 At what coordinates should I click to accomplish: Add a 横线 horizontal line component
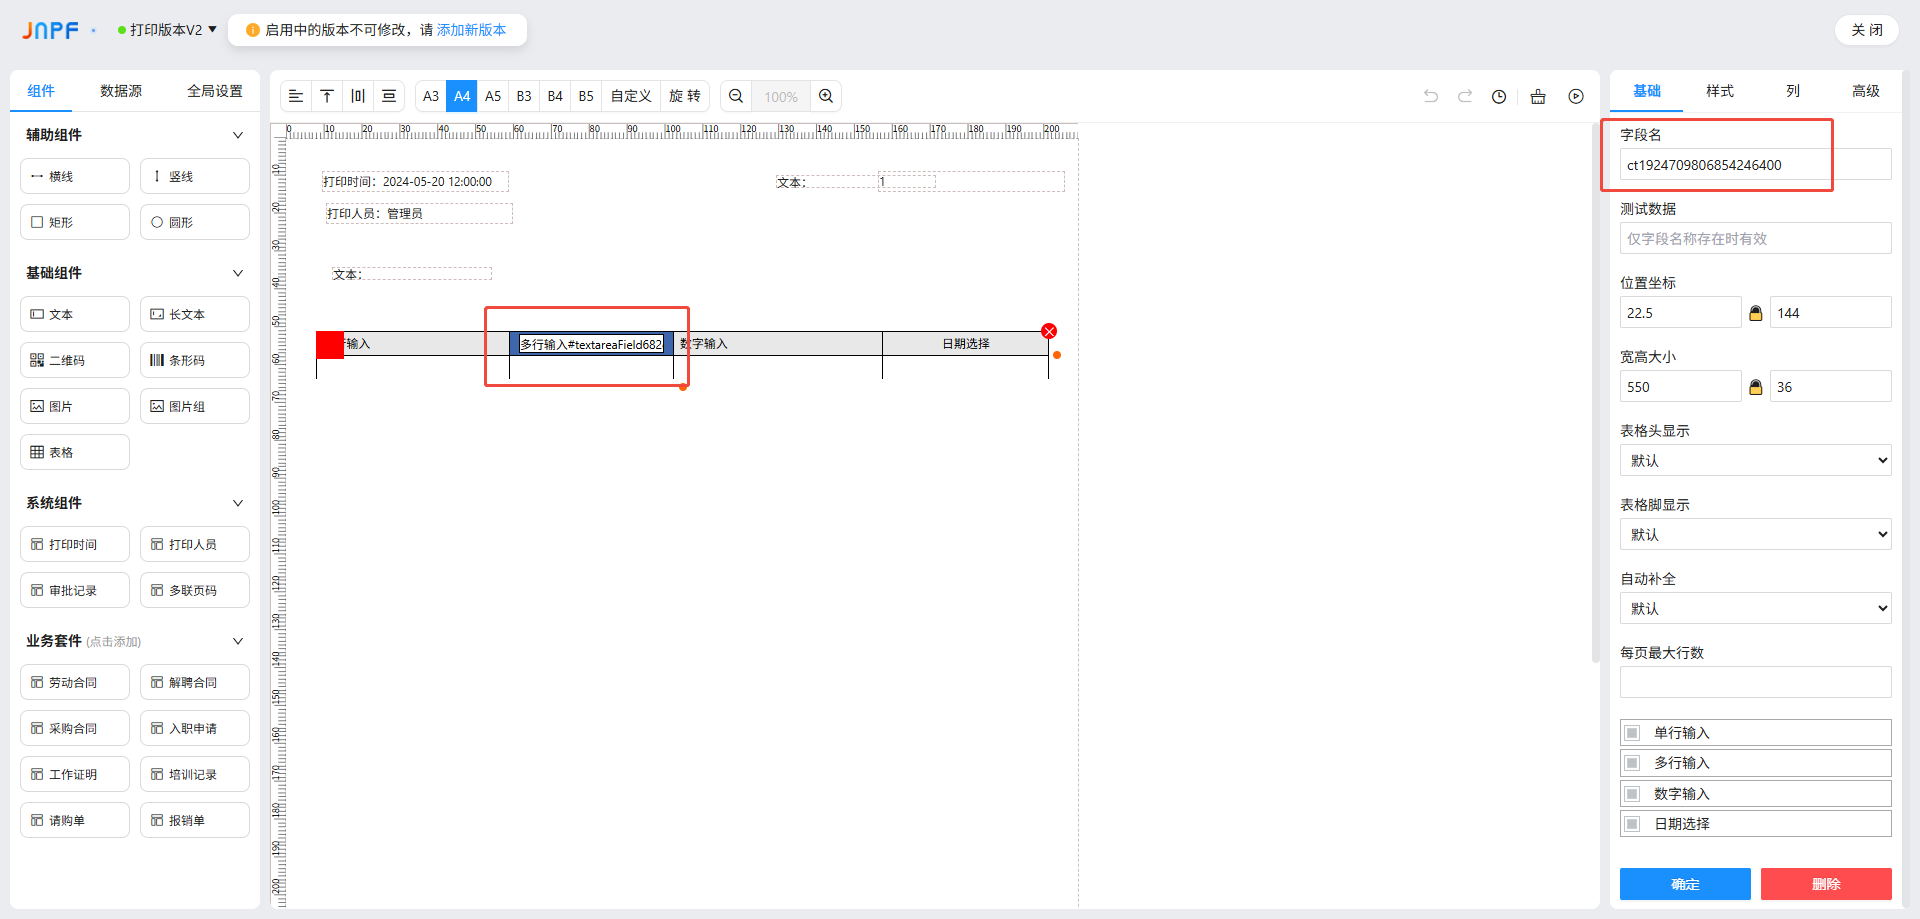pos(75,176)
